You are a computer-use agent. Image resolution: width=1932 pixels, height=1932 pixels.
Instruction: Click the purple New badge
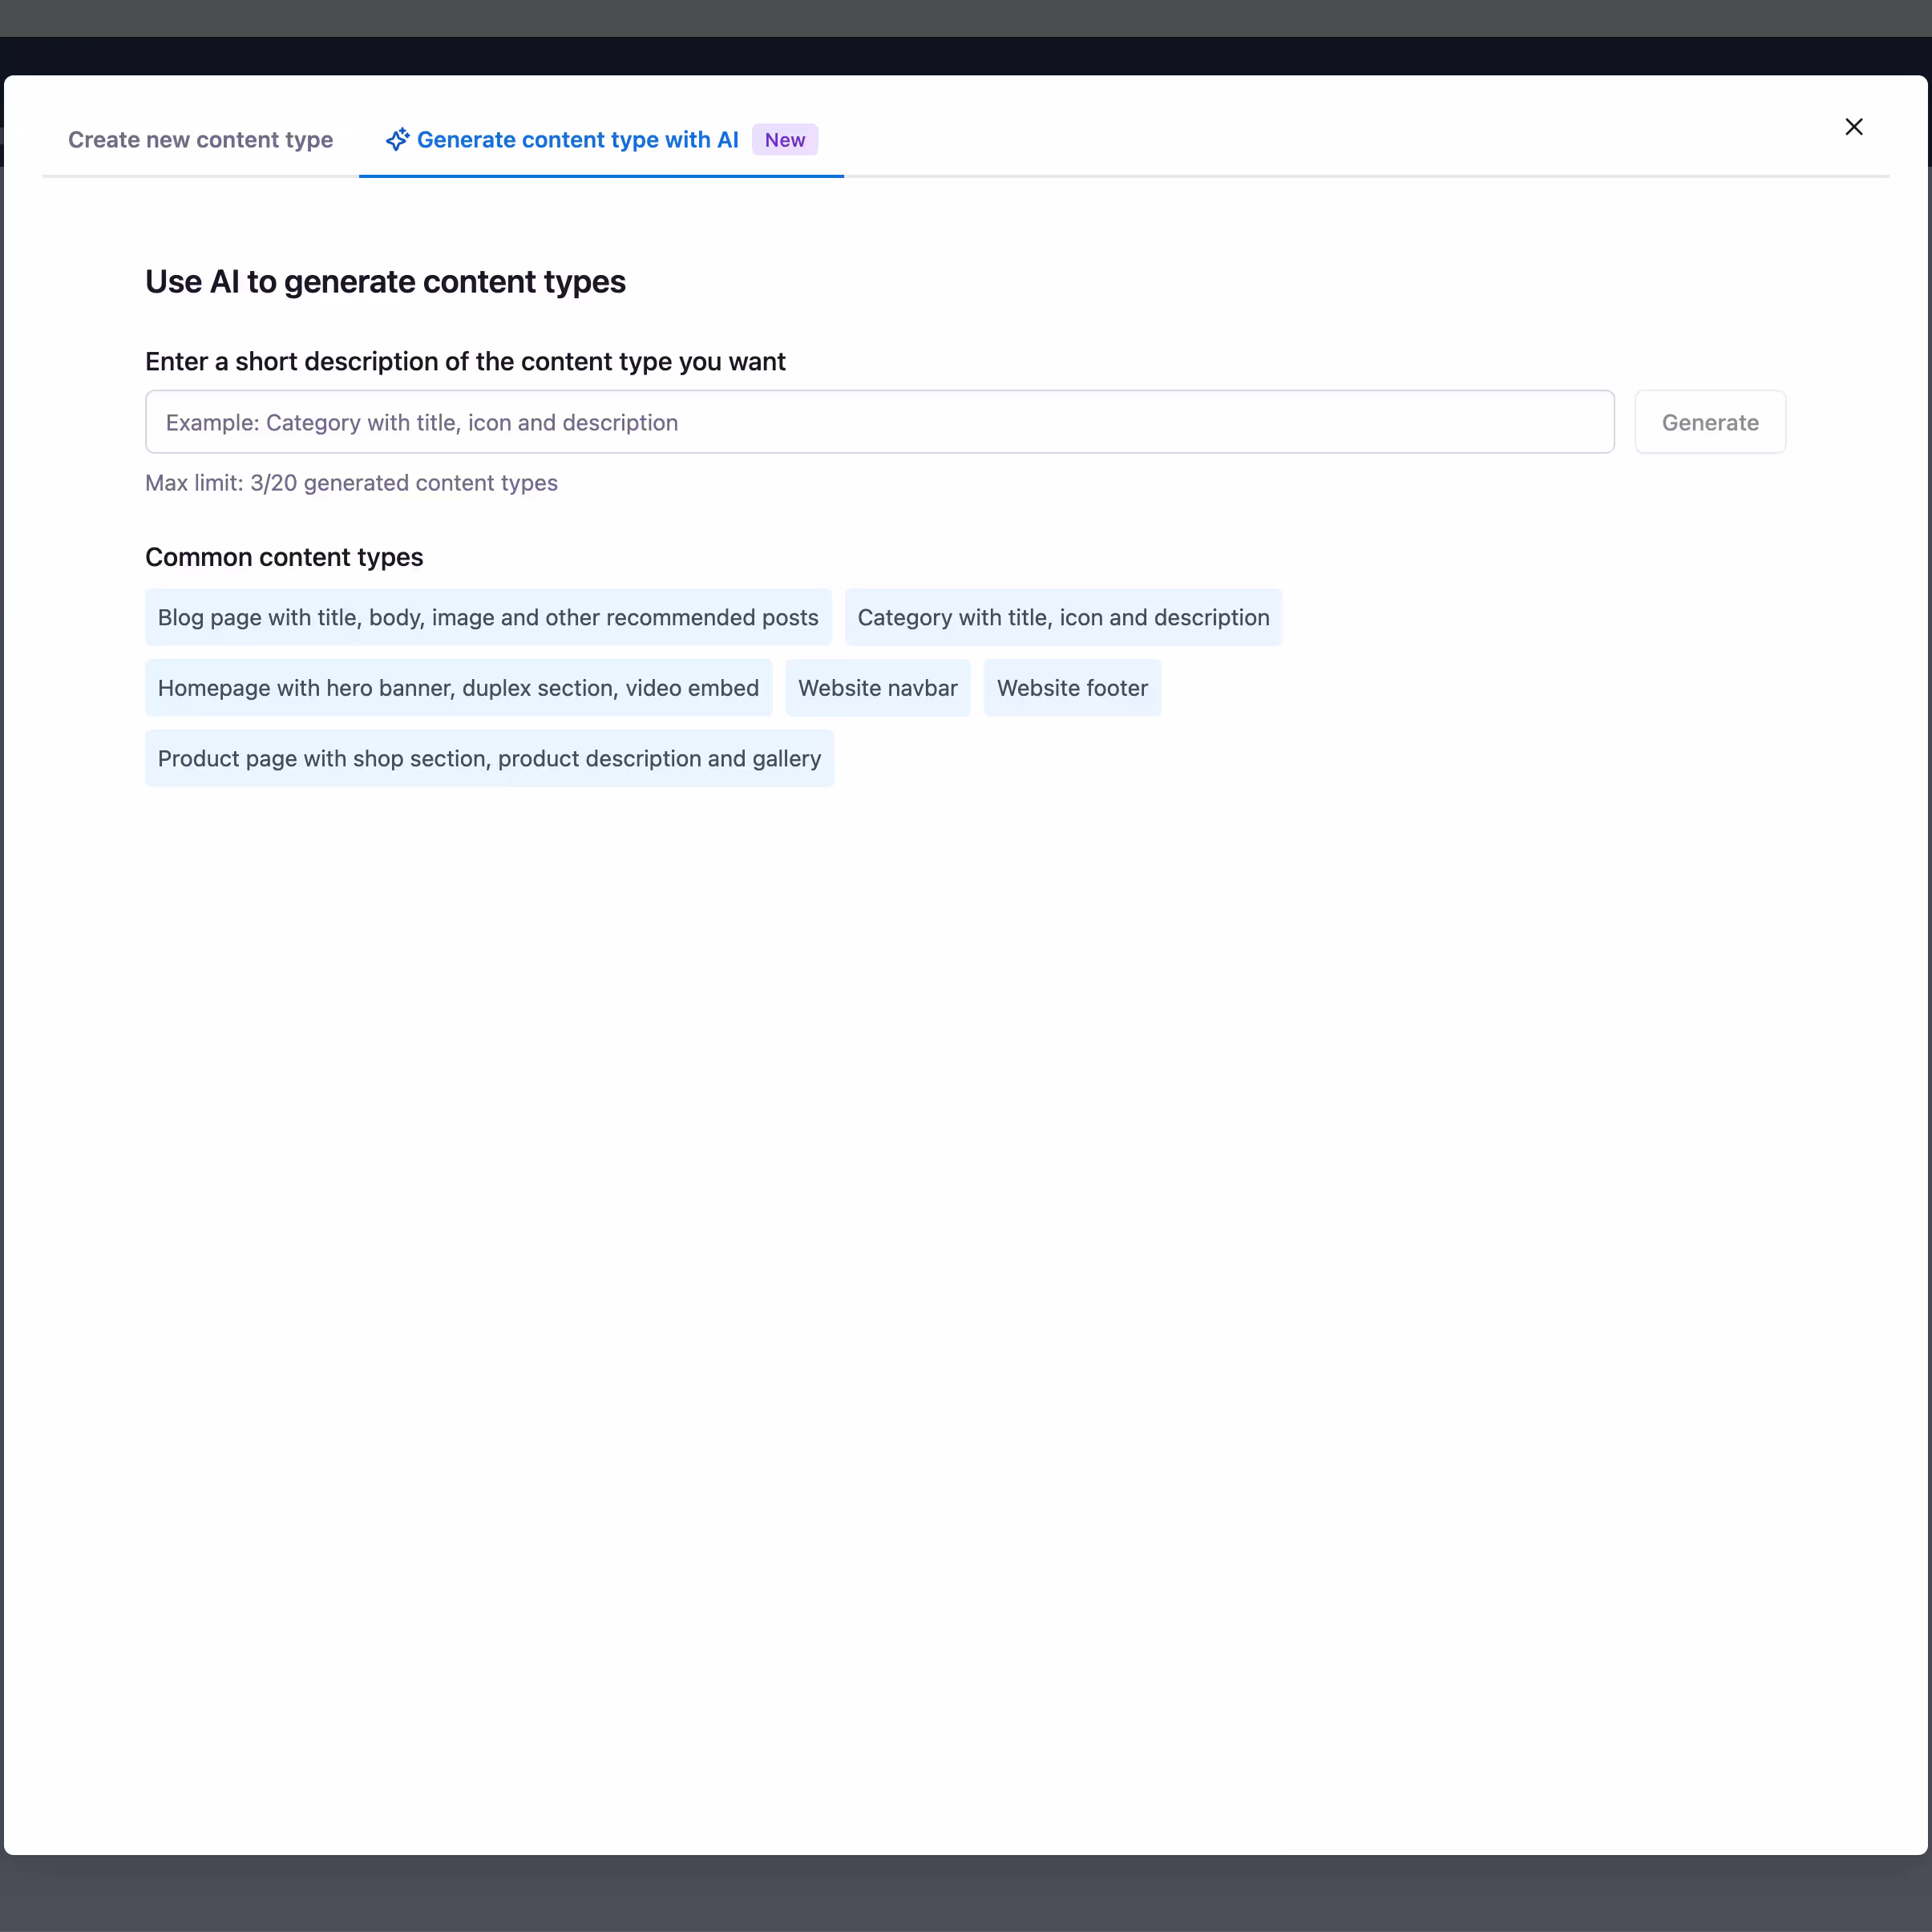785,140
